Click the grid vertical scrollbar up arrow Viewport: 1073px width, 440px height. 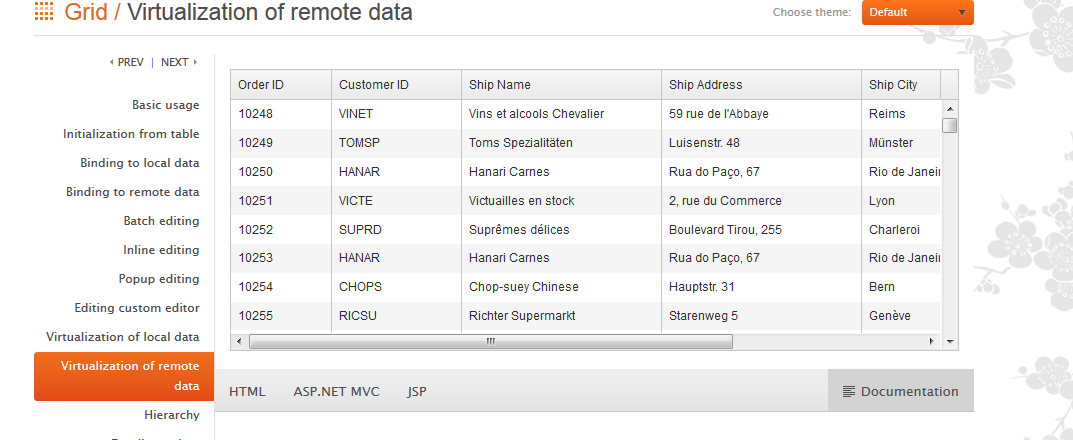click(x=949, y=108)
